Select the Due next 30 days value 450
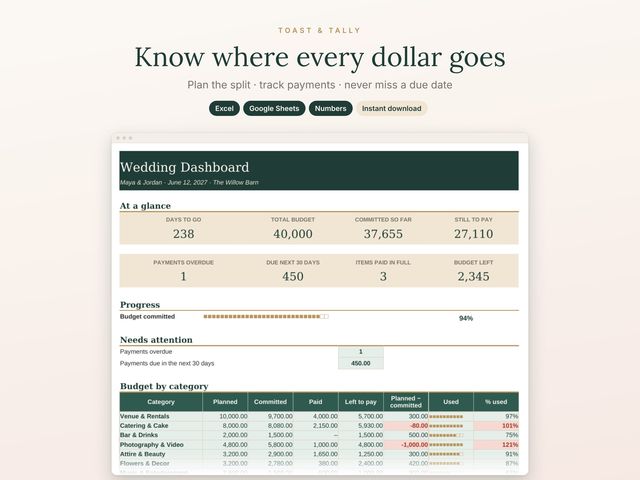Viewport: 640px width, 480px height. (x=293, y=276)
